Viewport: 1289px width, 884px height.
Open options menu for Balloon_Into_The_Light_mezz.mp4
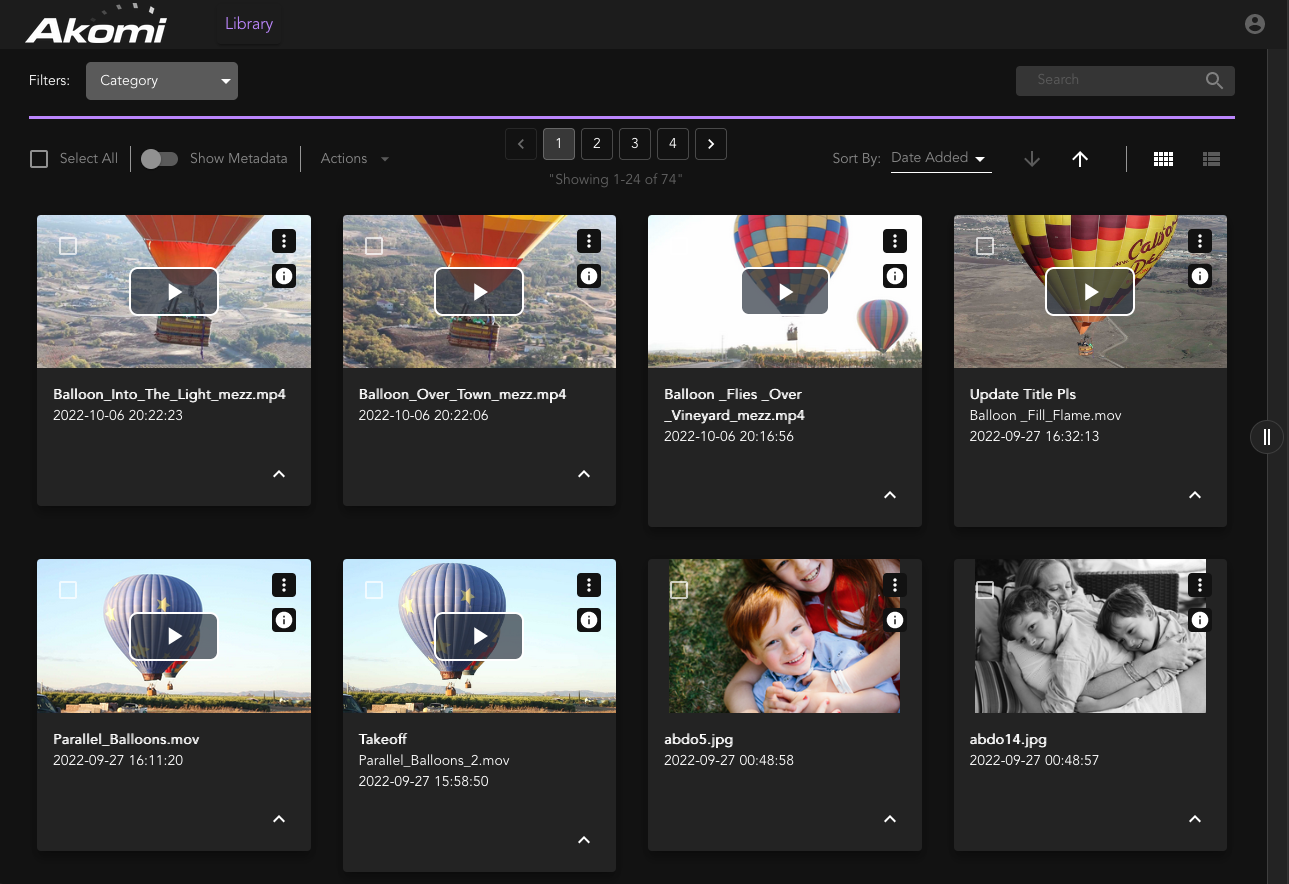[x=284, y=241]
